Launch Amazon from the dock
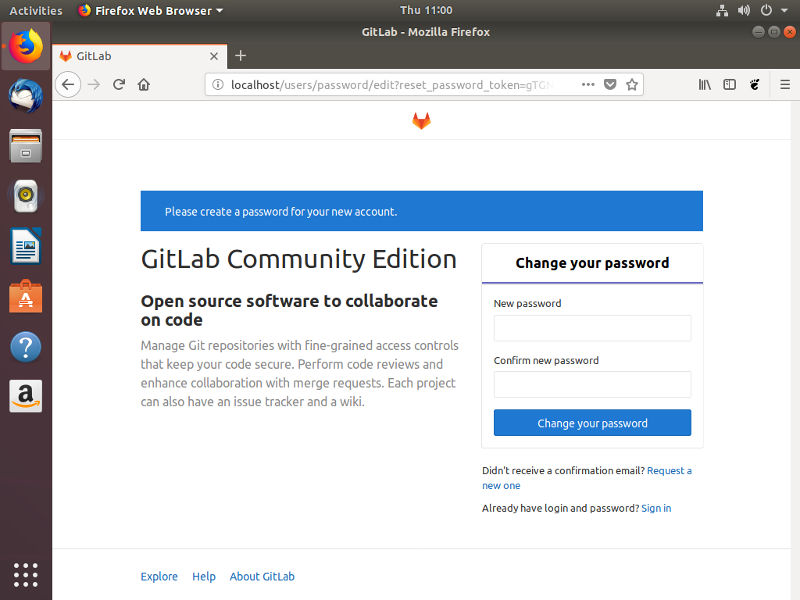800x600 pixels. [25, 395]
